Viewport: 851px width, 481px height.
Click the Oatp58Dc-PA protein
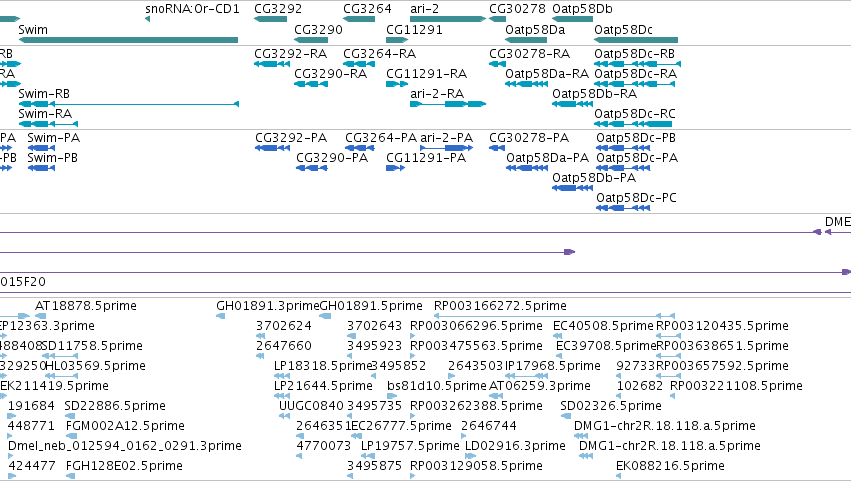click(623, 168)
